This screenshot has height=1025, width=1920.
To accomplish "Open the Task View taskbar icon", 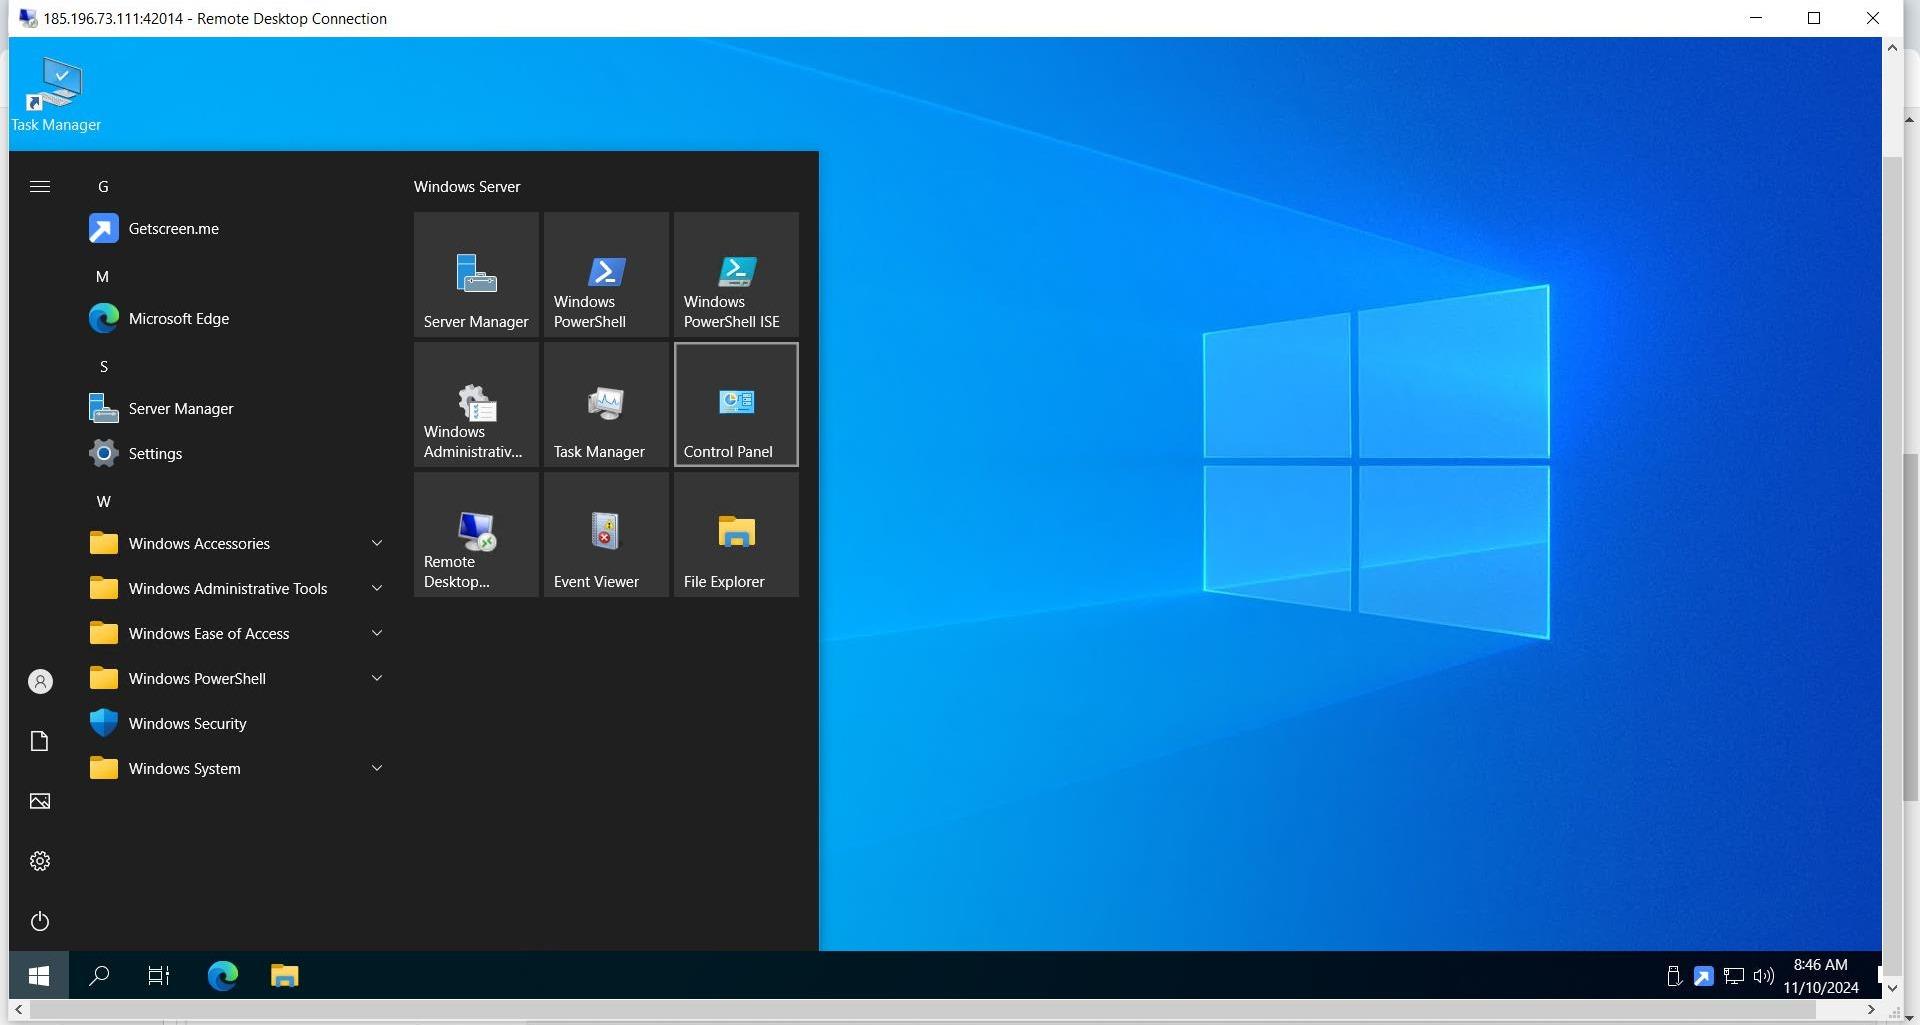I will pyautogui.click(x=159, y=975).
